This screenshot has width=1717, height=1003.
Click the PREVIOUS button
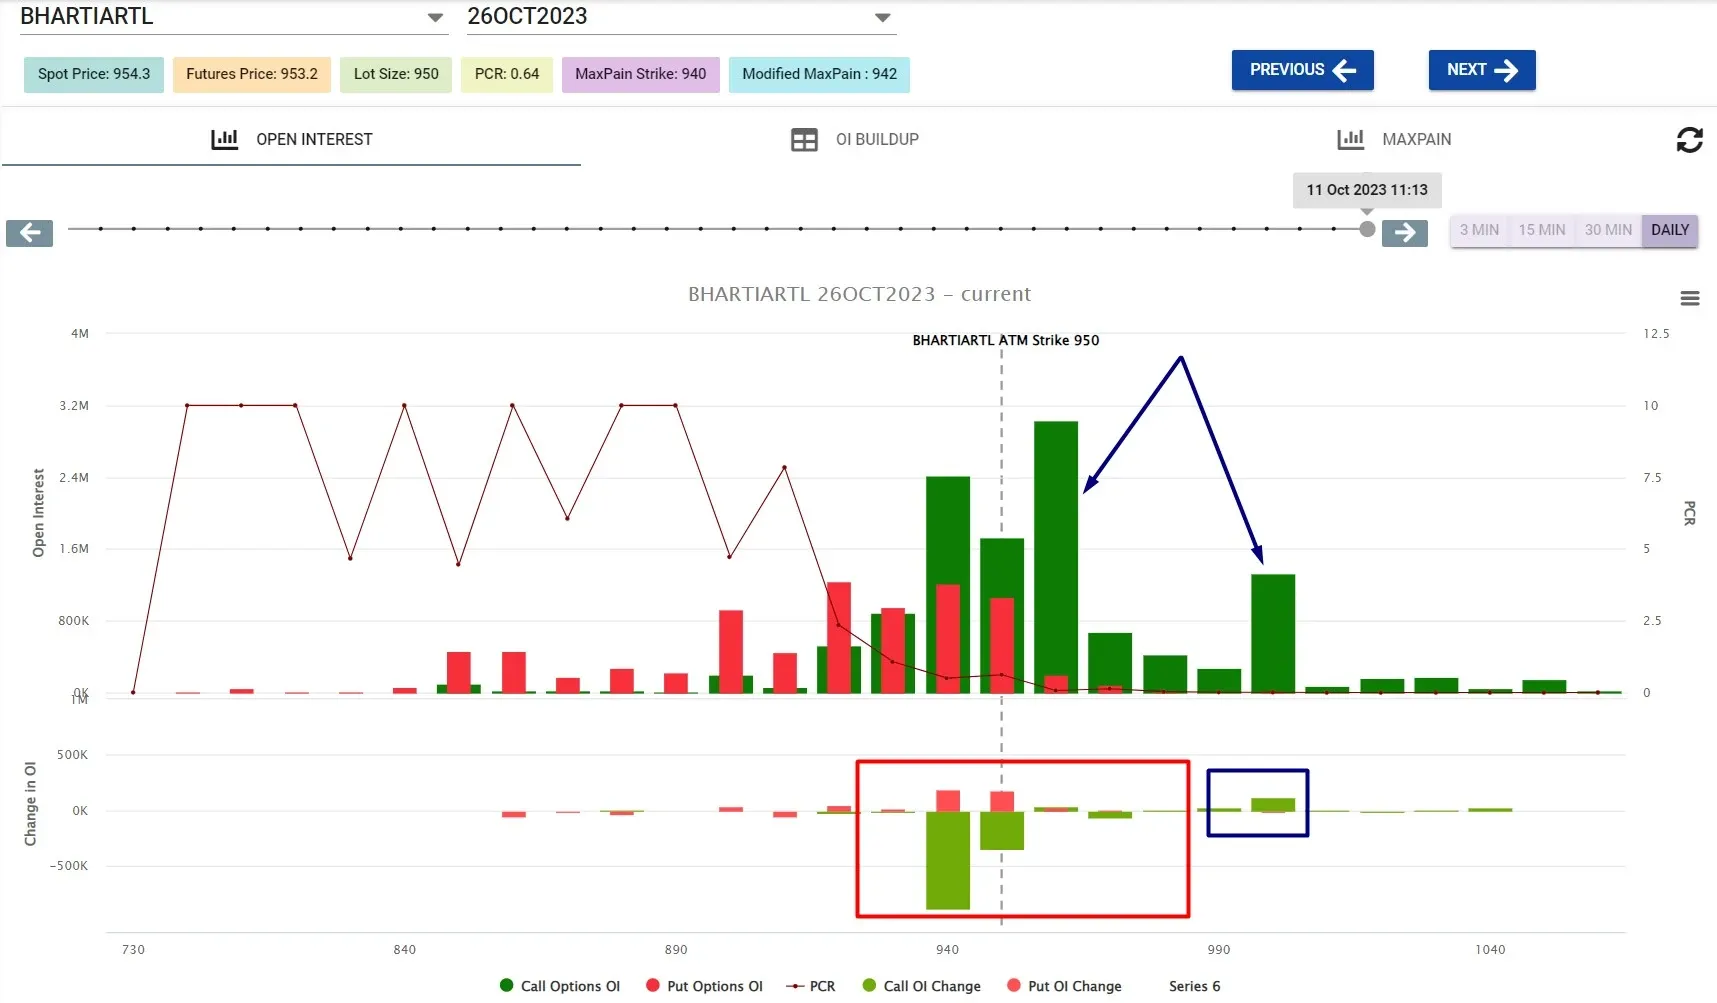[1302, 70]
